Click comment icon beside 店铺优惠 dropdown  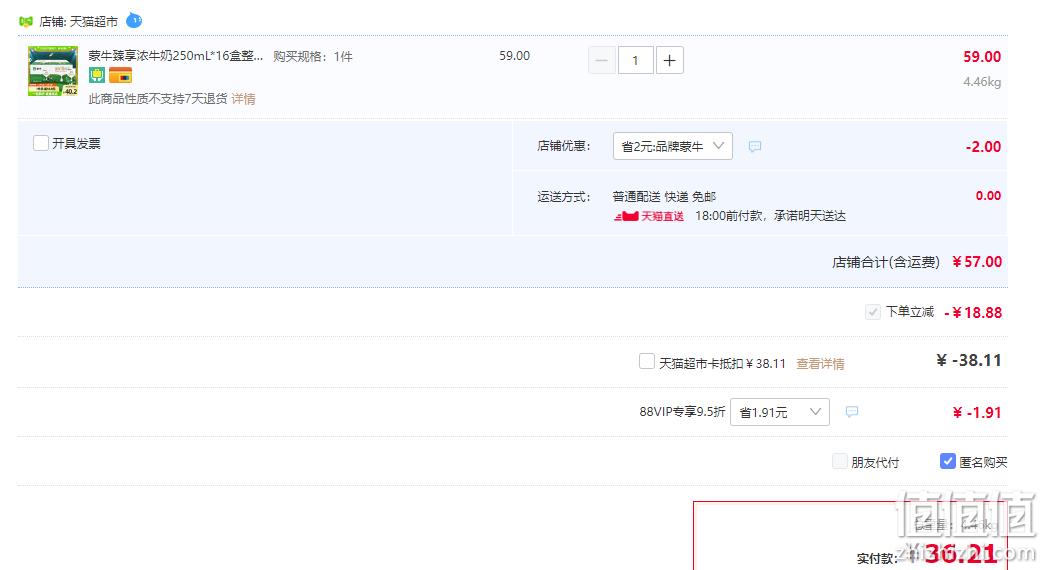pyautogui.click(x=754, y=147)
